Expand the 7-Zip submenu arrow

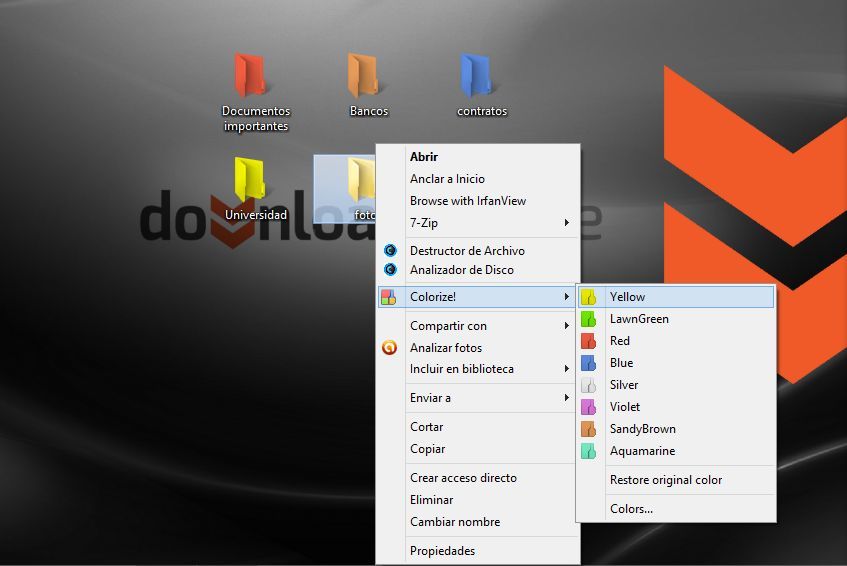point(566,223)
